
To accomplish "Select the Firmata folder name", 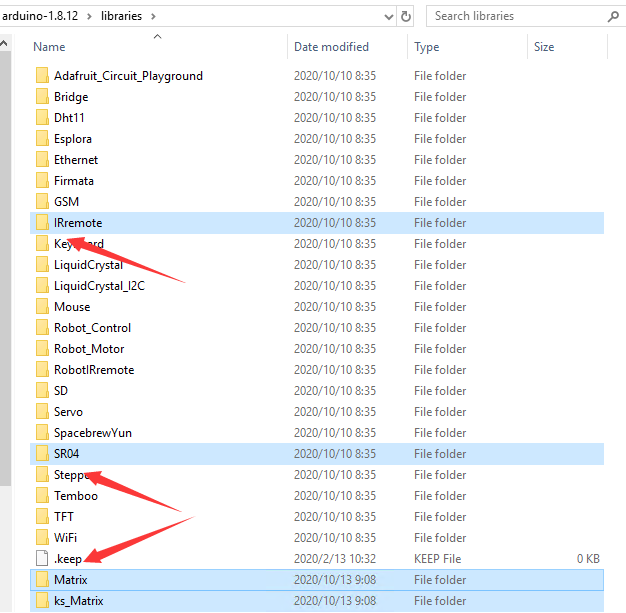I will (x=74, y=181).
